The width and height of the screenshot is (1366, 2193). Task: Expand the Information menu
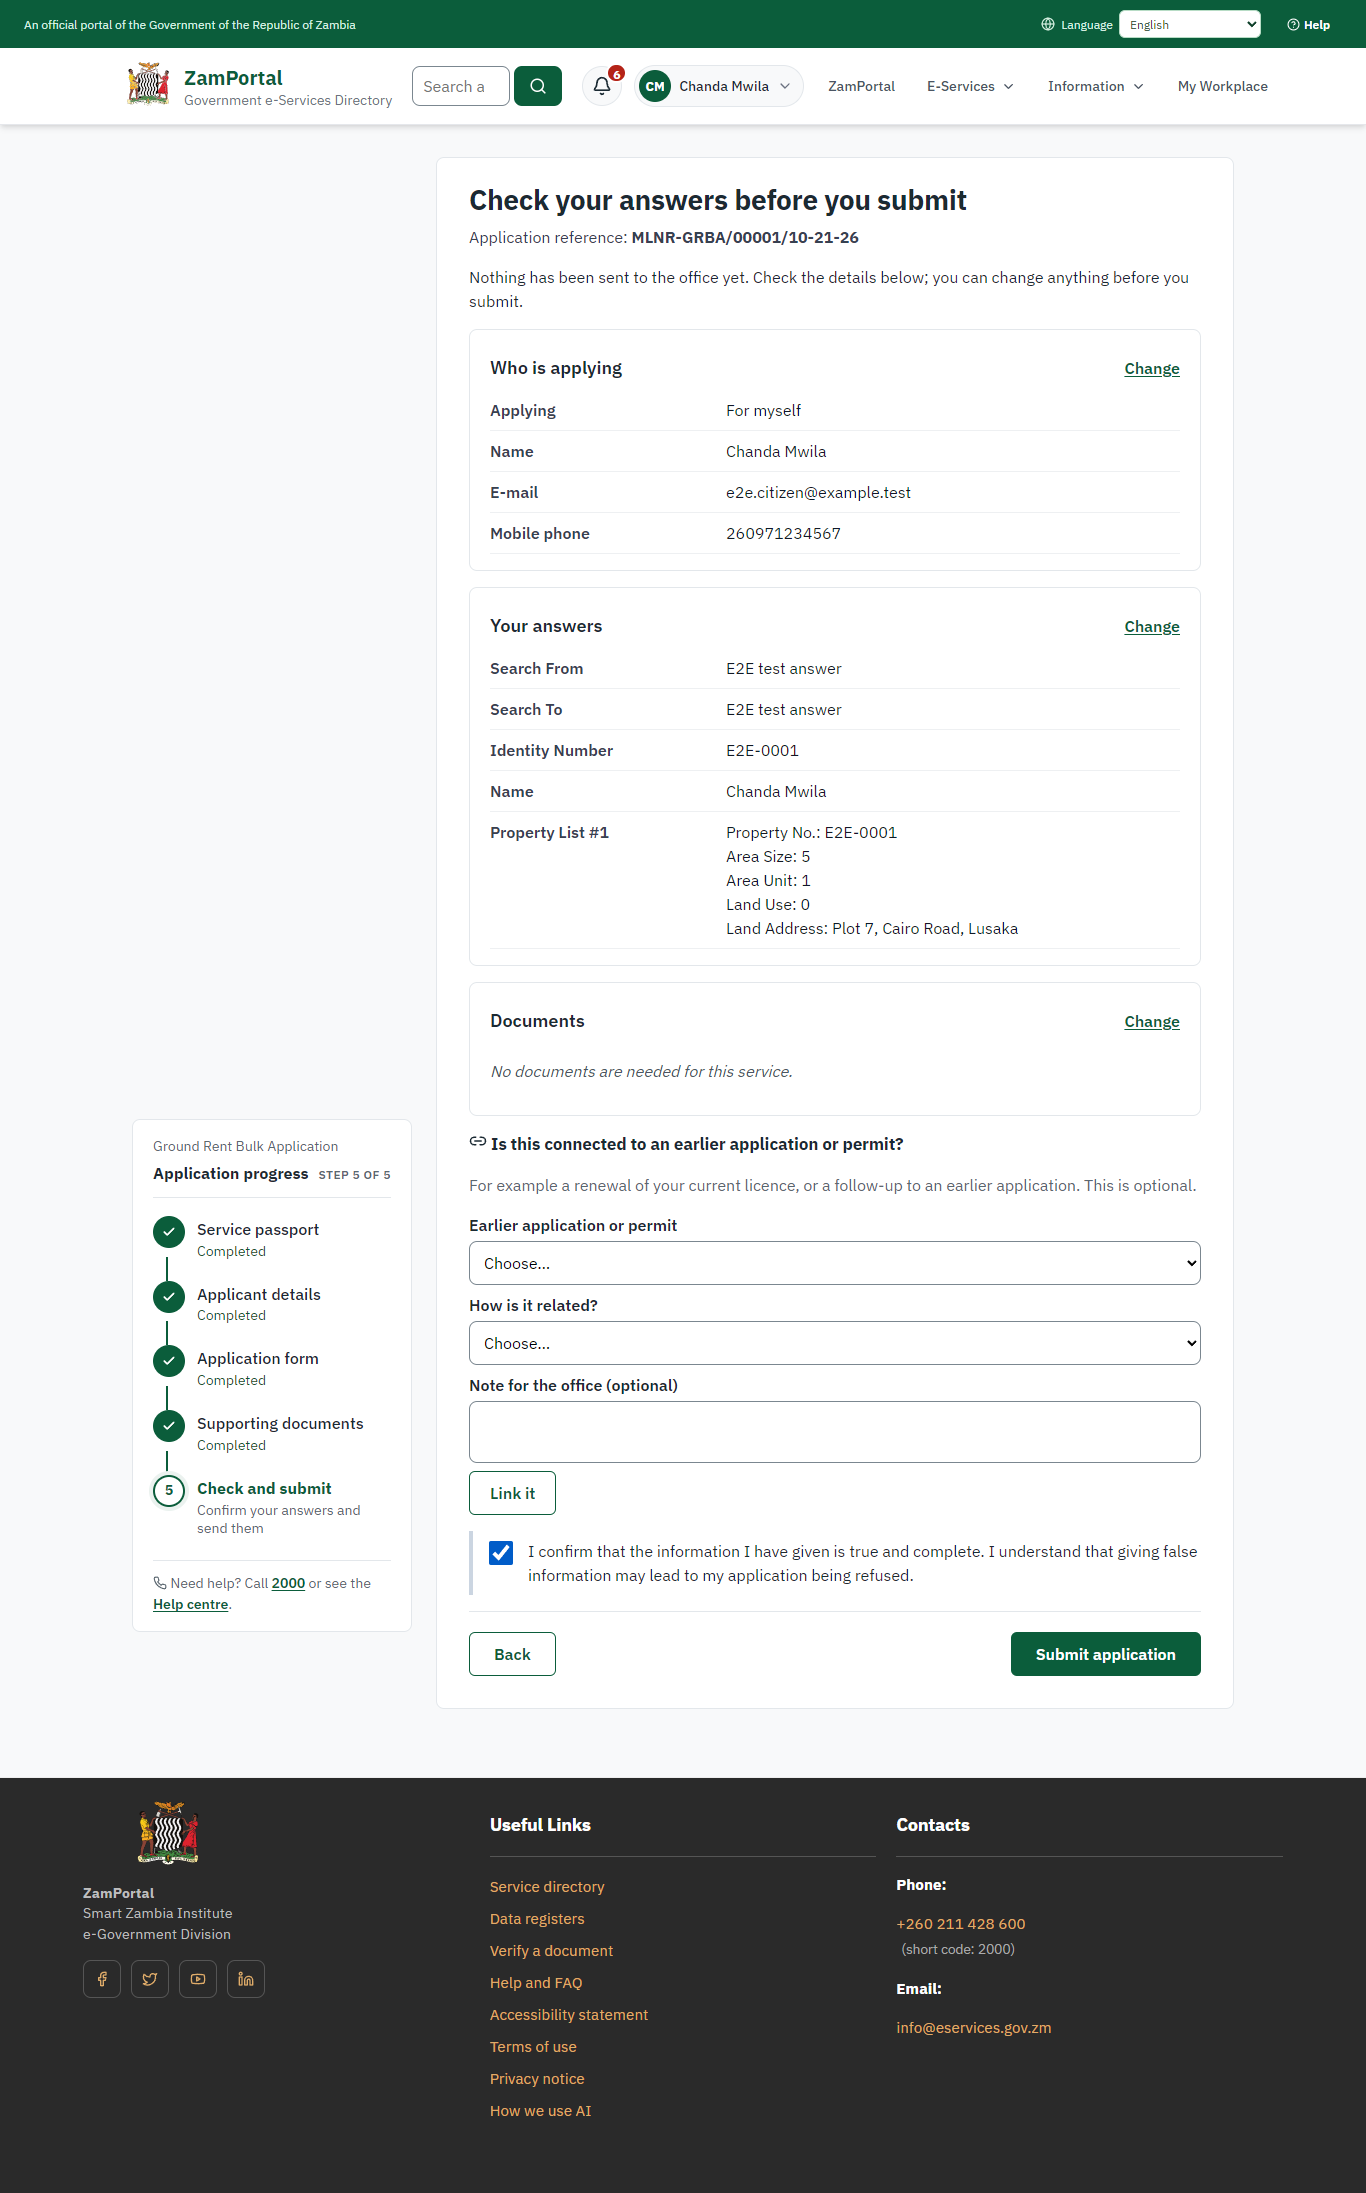click(1095, 86)
